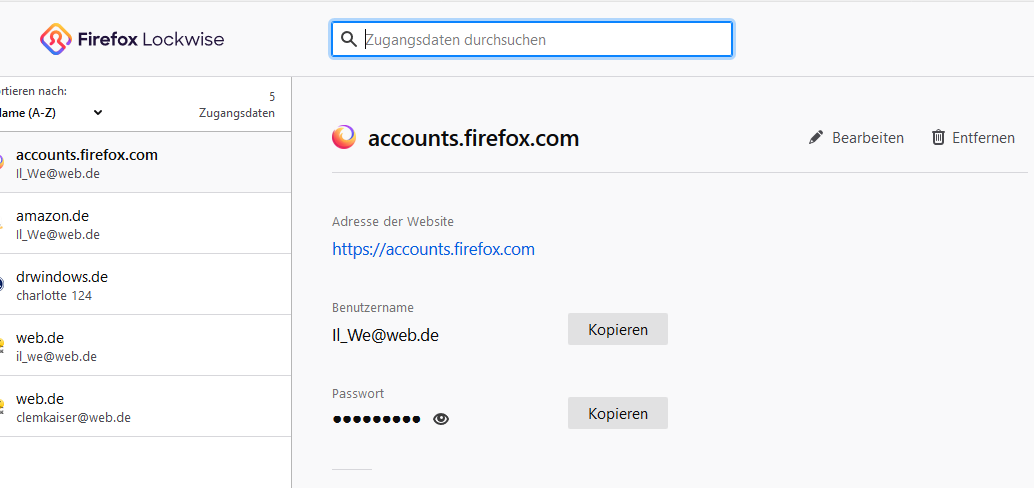Click the pencil icon for Bearbeiten
The height and width of the screenshot is (488, 1034).
816,138
